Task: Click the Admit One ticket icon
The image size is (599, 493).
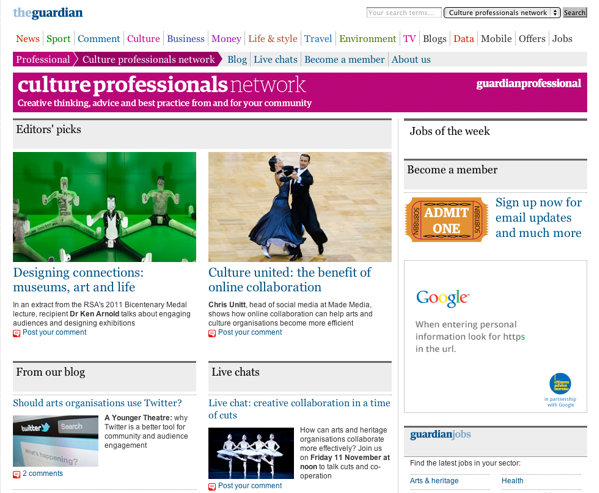Action: pos(447,220)
